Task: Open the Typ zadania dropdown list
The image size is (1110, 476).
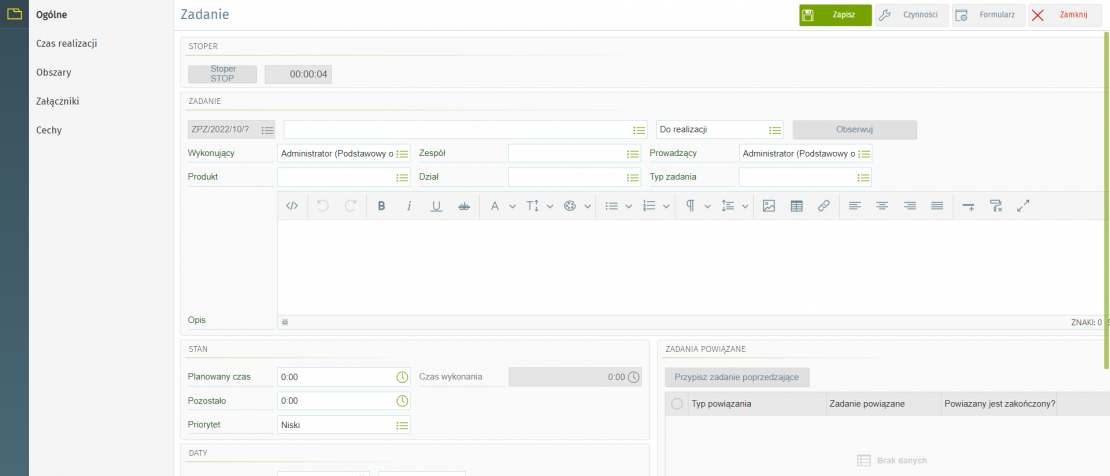Action: pos(863,177)
